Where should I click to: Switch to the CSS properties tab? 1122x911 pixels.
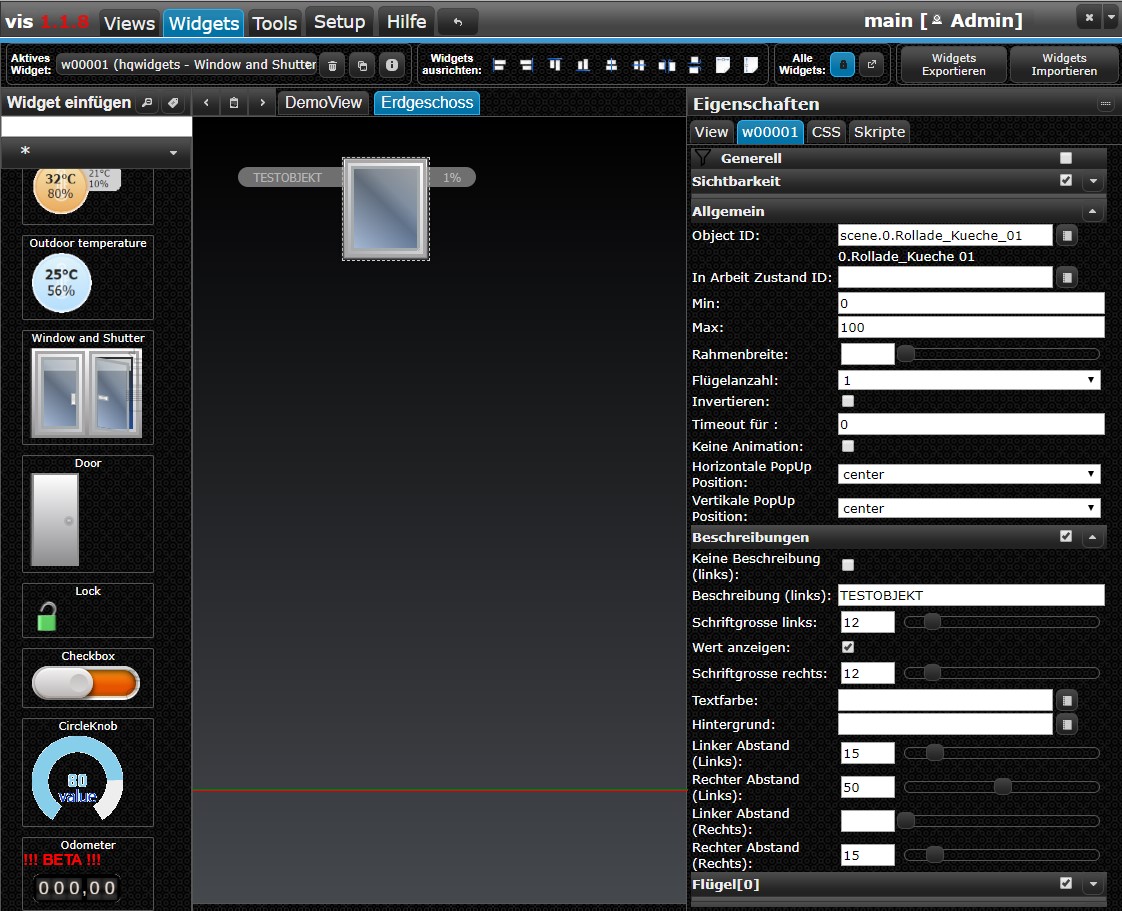826,132
